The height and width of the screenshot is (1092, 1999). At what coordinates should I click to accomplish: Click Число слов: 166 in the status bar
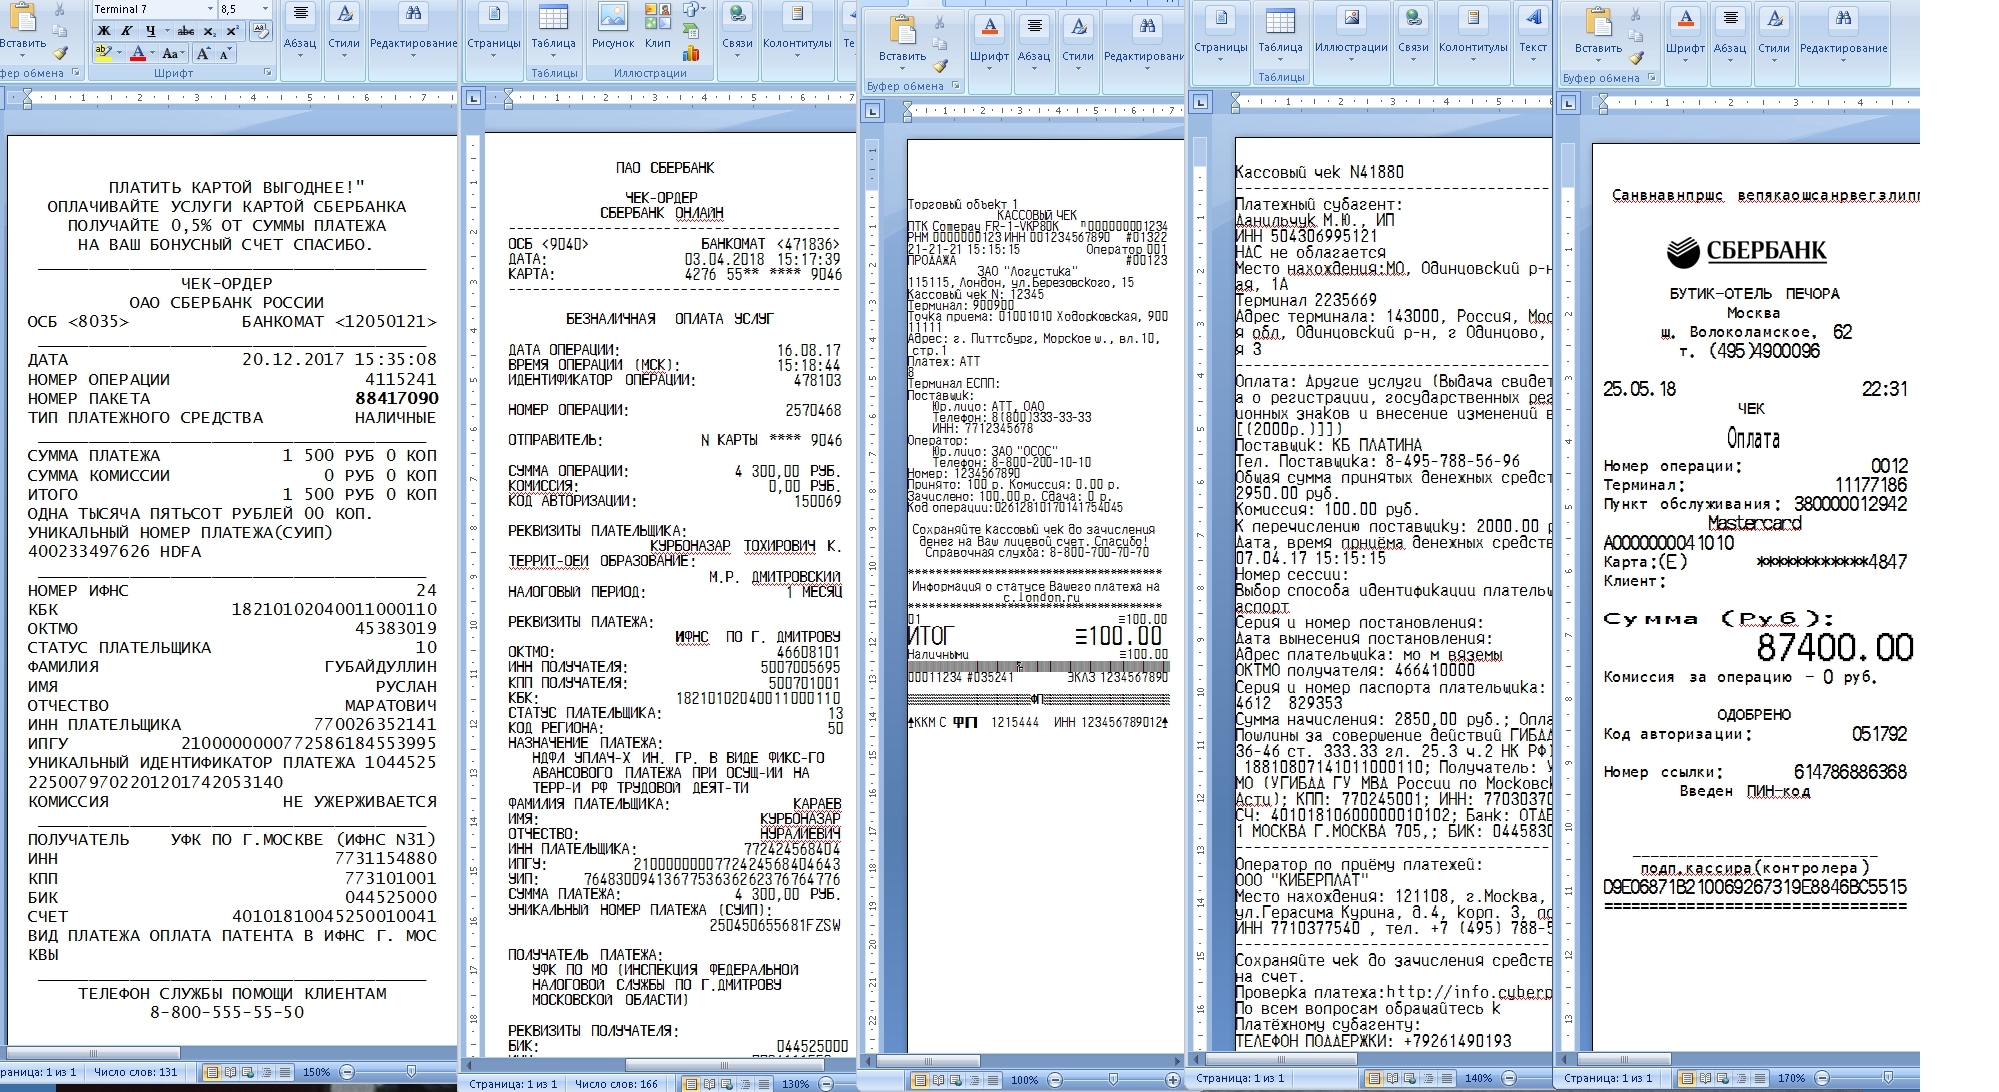pos(617,1084)
